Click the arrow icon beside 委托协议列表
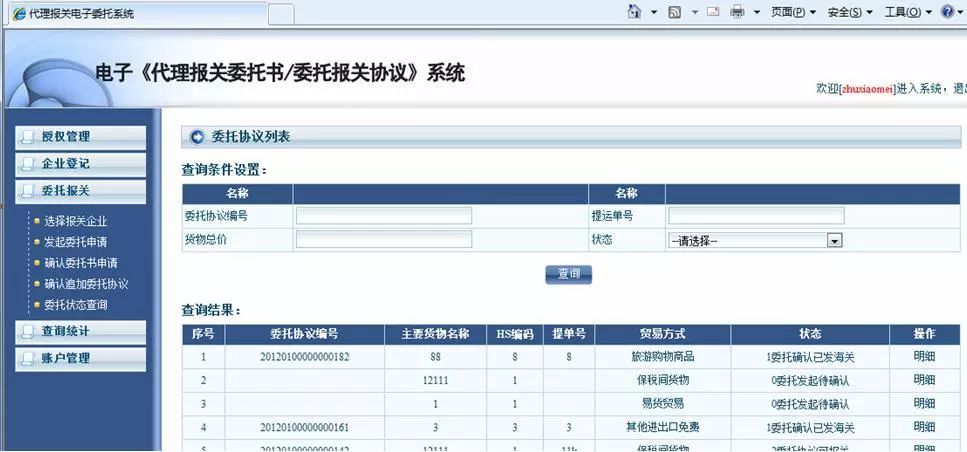The height and width of the screenshot is (452, 967). pos(196,138)
